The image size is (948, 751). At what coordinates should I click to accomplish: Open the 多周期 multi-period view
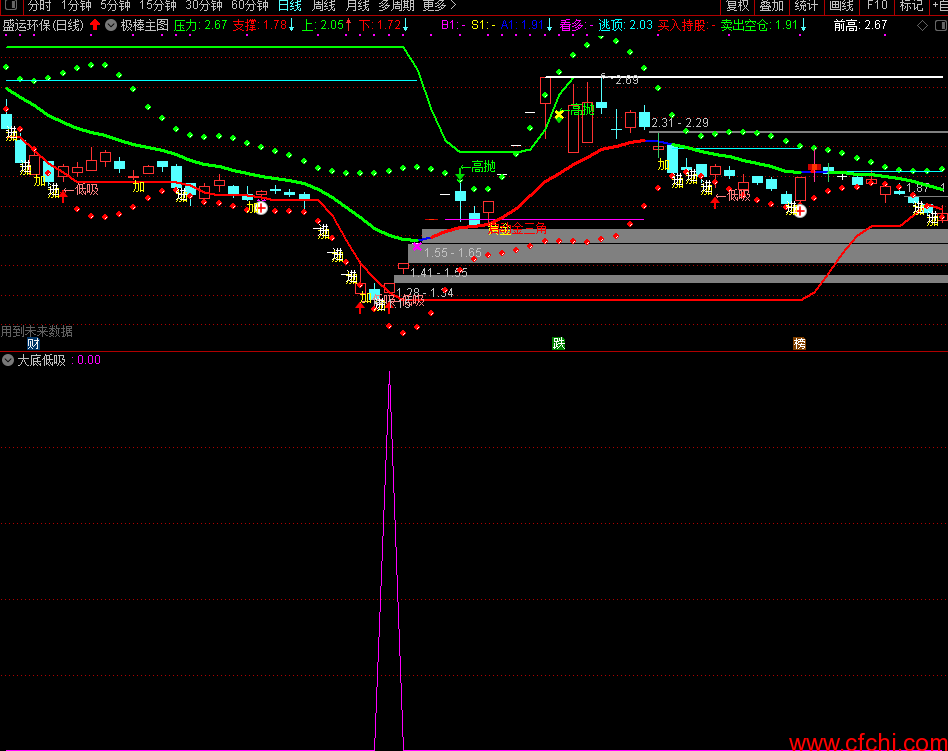point(396,6)
